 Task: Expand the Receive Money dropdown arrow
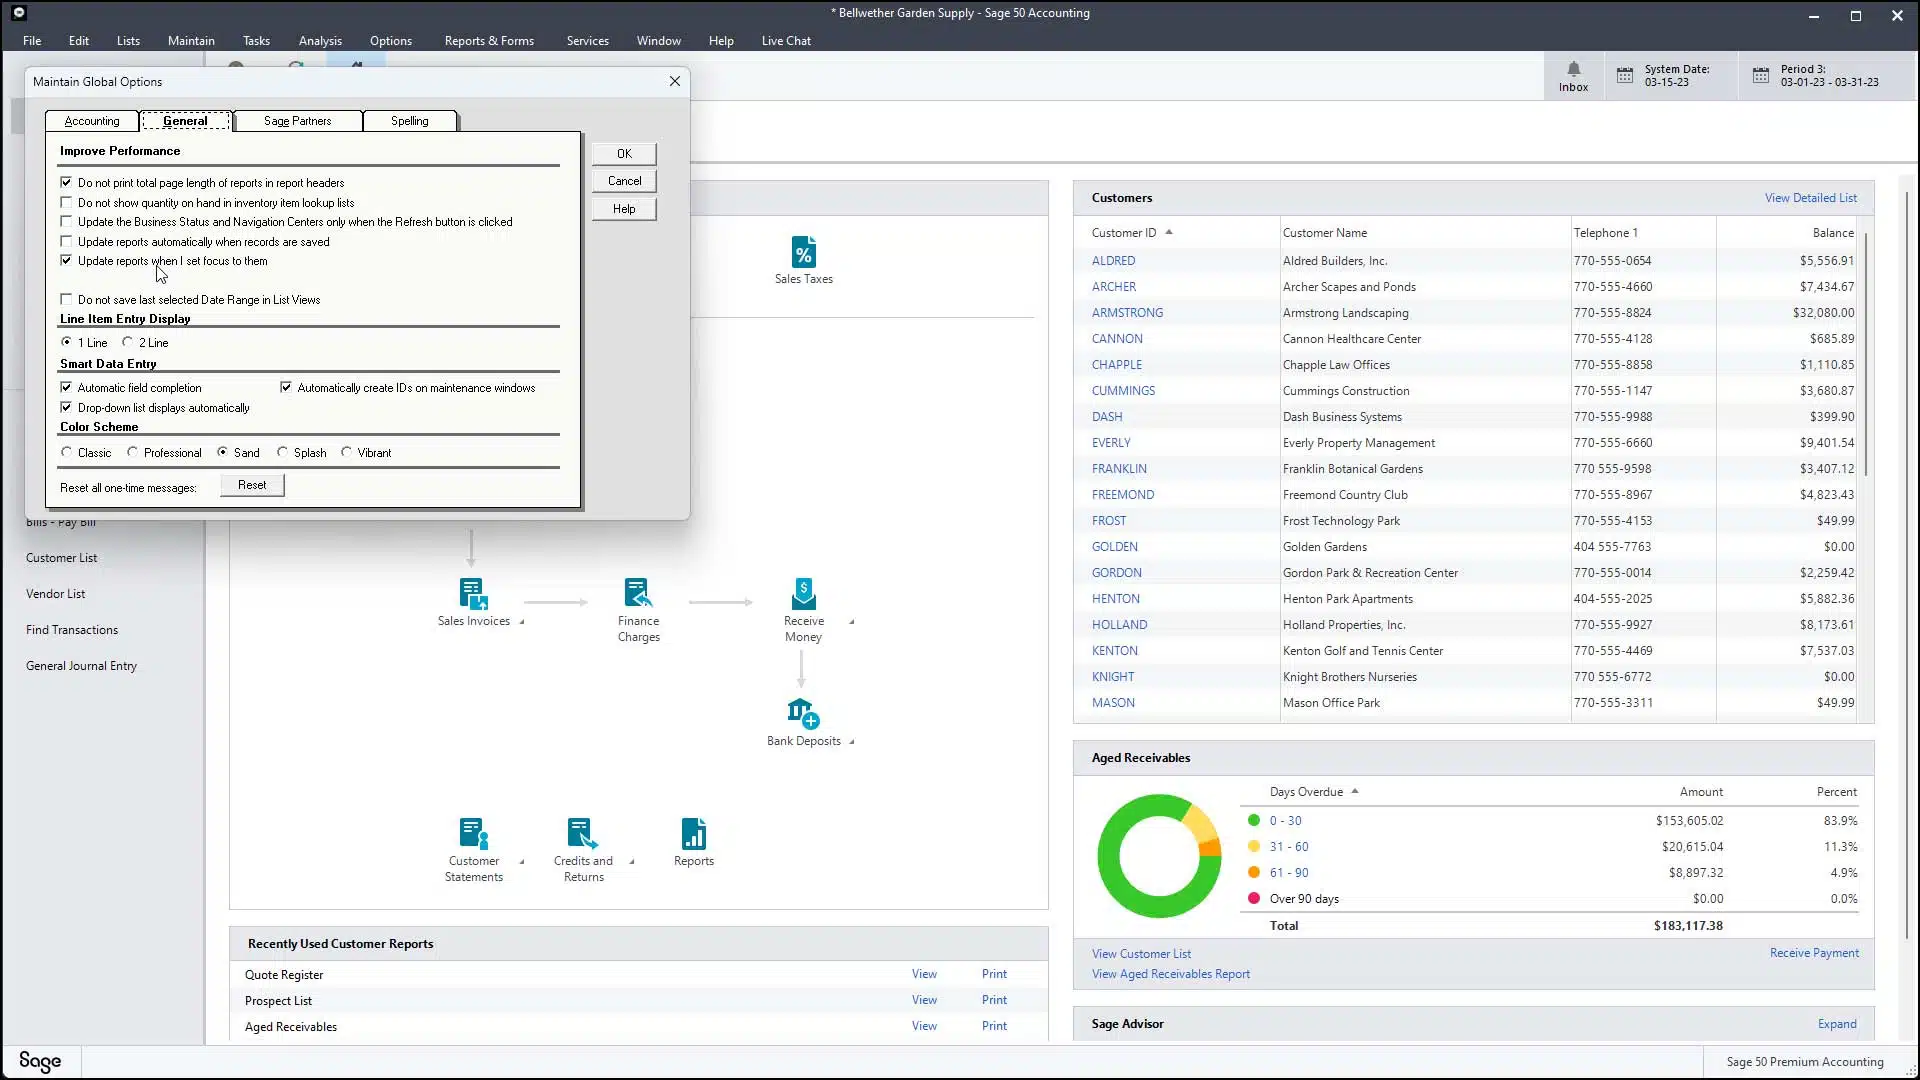851,622
